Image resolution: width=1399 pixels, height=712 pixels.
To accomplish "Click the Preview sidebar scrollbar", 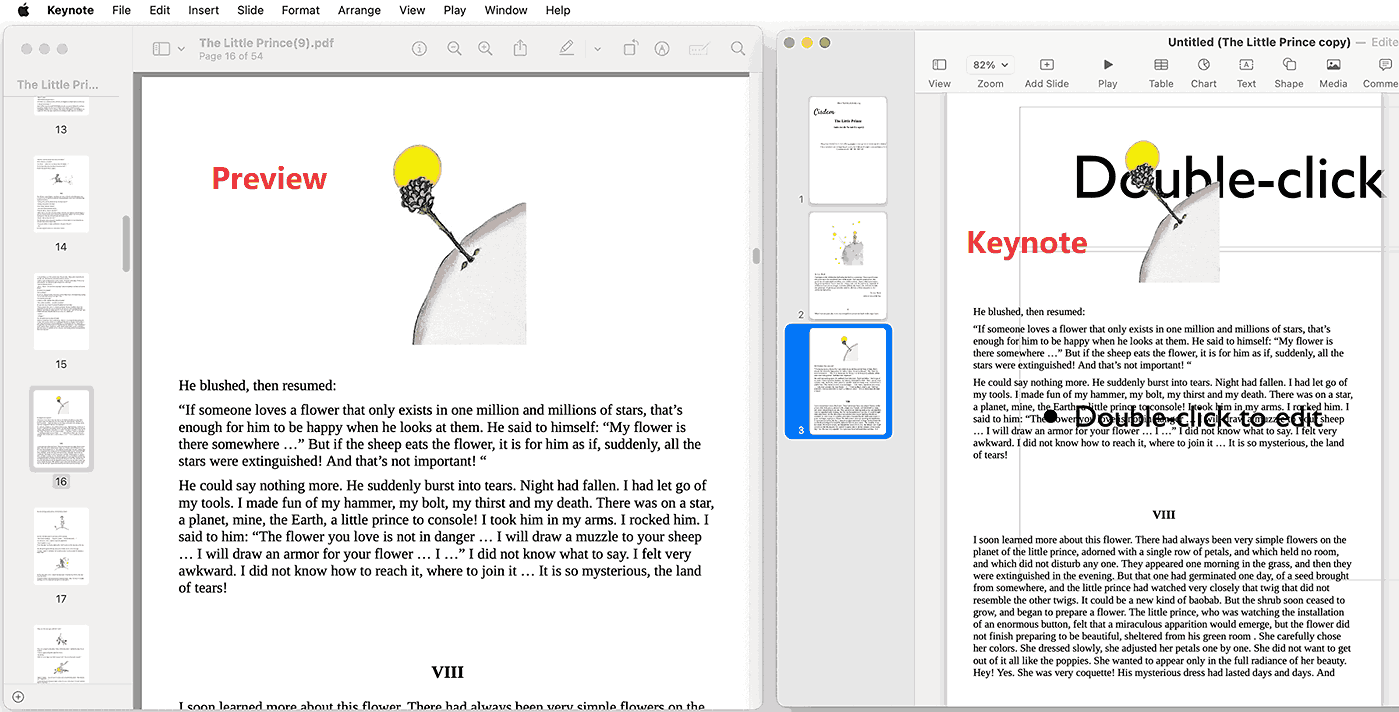I will coord(126,243).
